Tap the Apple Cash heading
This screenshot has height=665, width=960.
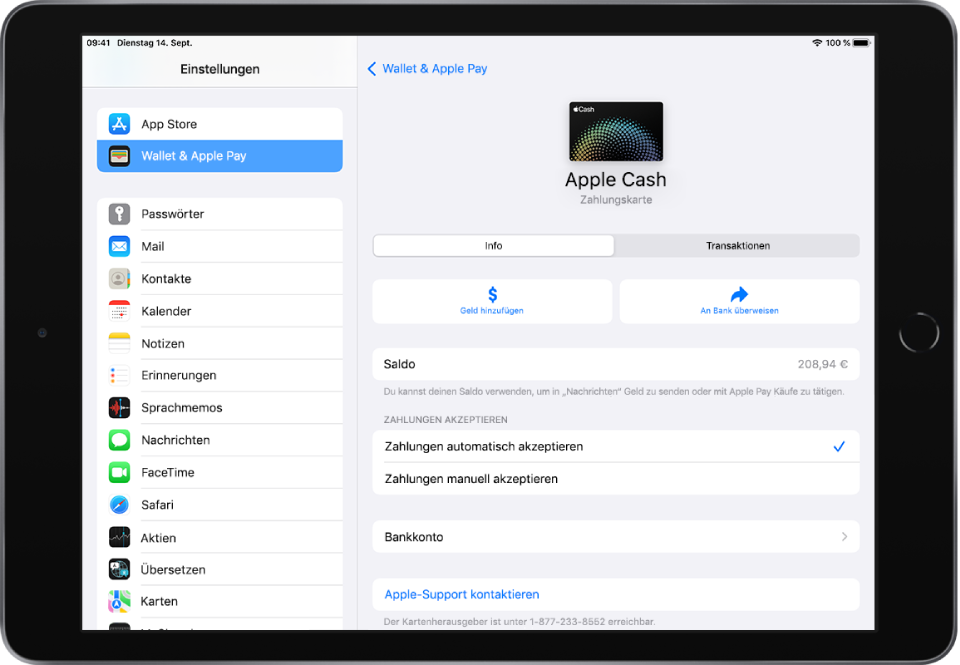[616, 179]
